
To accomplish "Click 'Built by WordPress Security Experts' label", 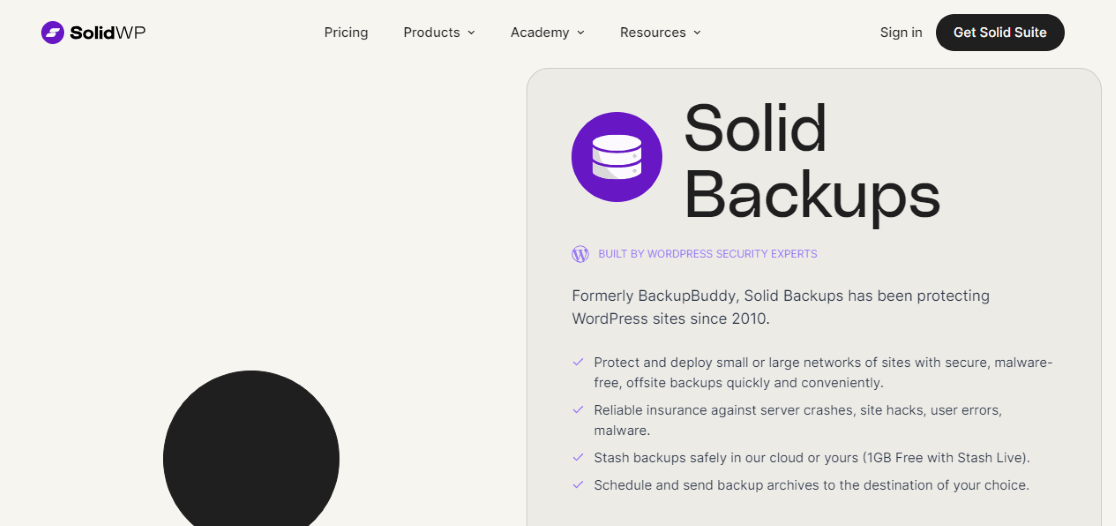I will (708, 254).
